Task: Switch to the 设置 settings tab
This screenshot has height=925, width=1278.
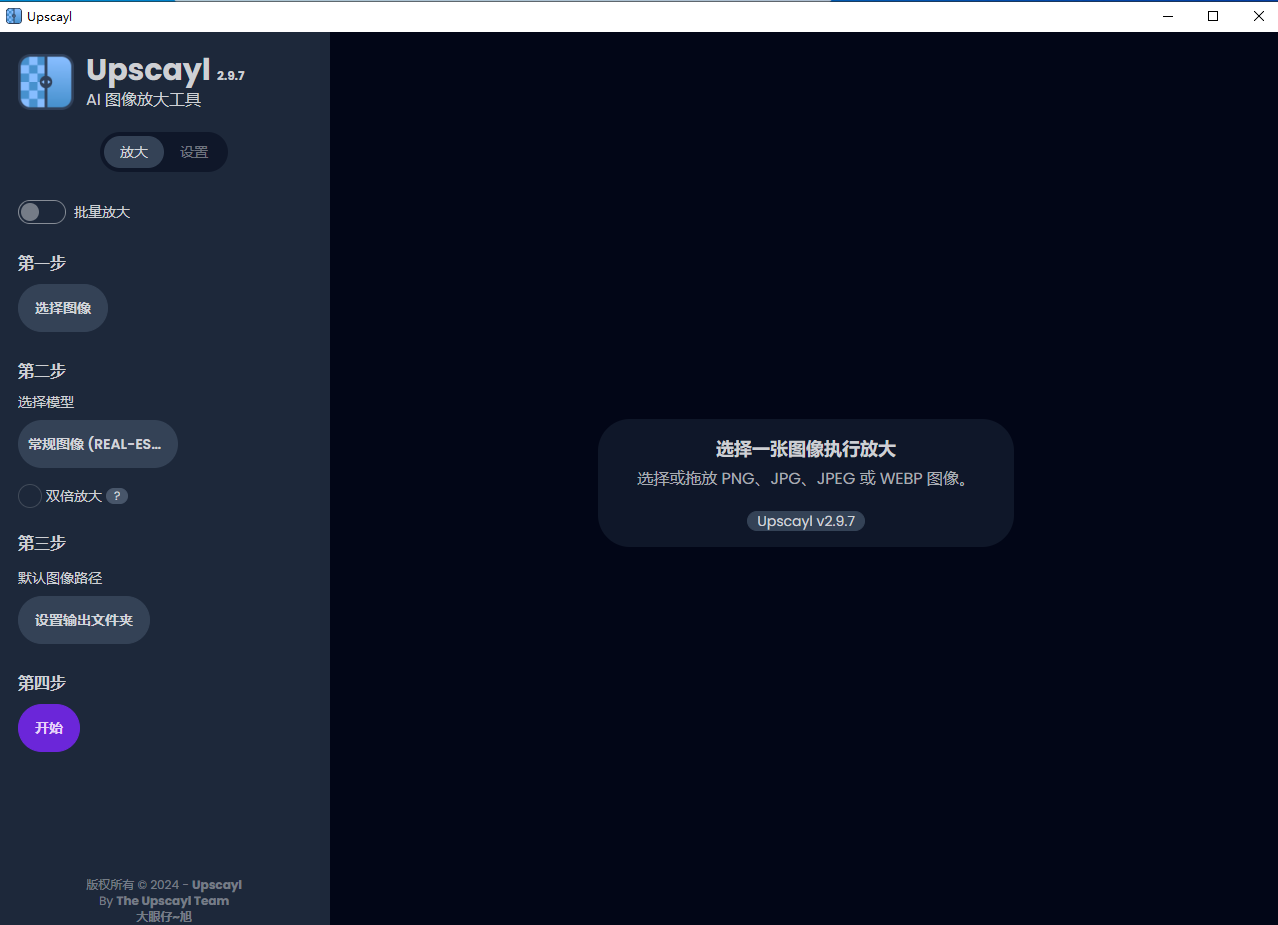Action: [194, 151]
